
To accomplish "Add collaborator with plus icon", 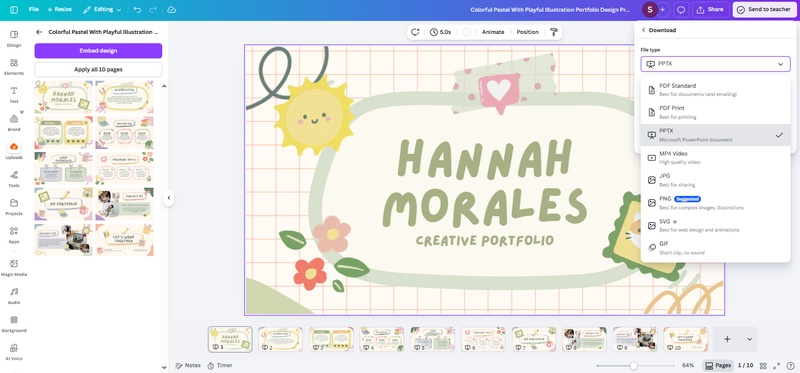I will point(662,10).
